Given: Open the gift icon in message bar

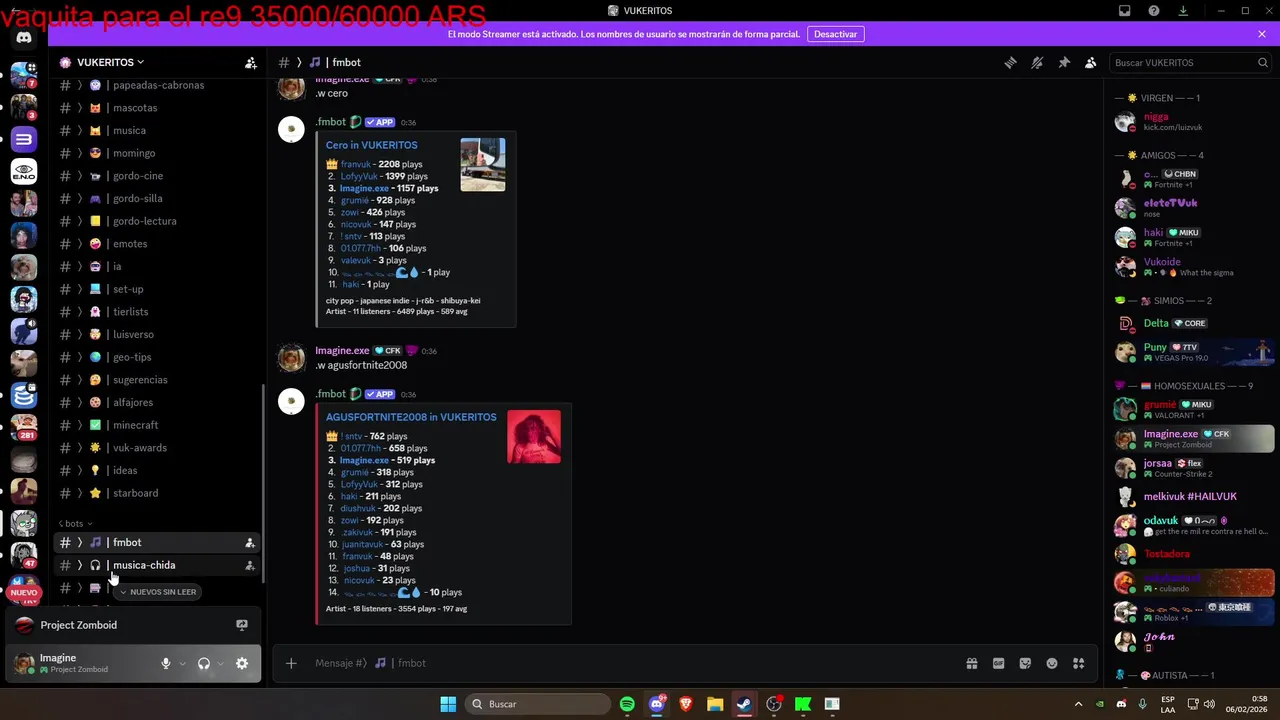Looking at the screenshot, I should [x=971, y=663].
